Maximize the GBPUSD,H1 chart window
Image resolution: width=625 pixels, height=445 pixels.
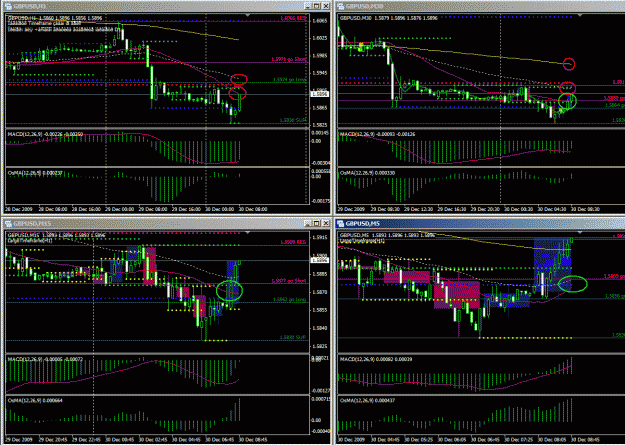pyautogui.click(x=316, y=6)
